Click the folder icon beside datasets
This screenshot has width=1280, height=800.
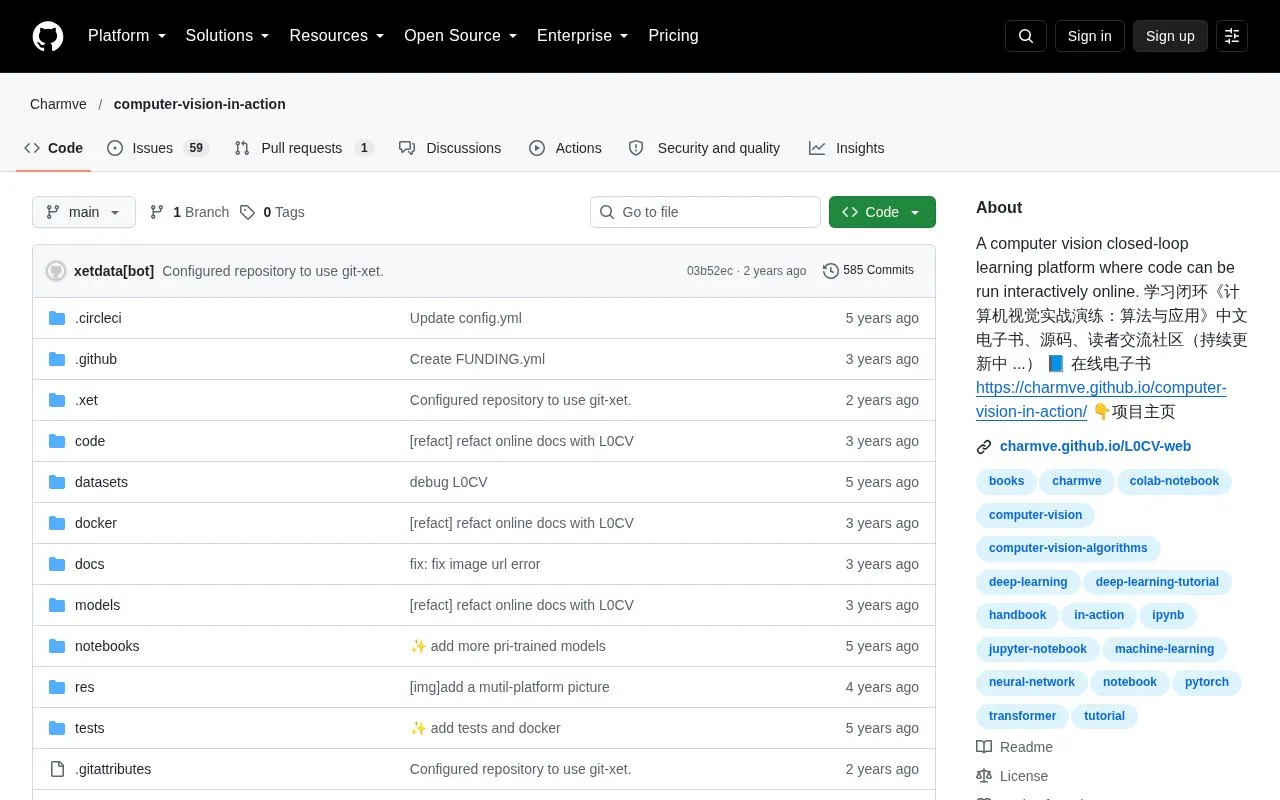tap(57, 482)
